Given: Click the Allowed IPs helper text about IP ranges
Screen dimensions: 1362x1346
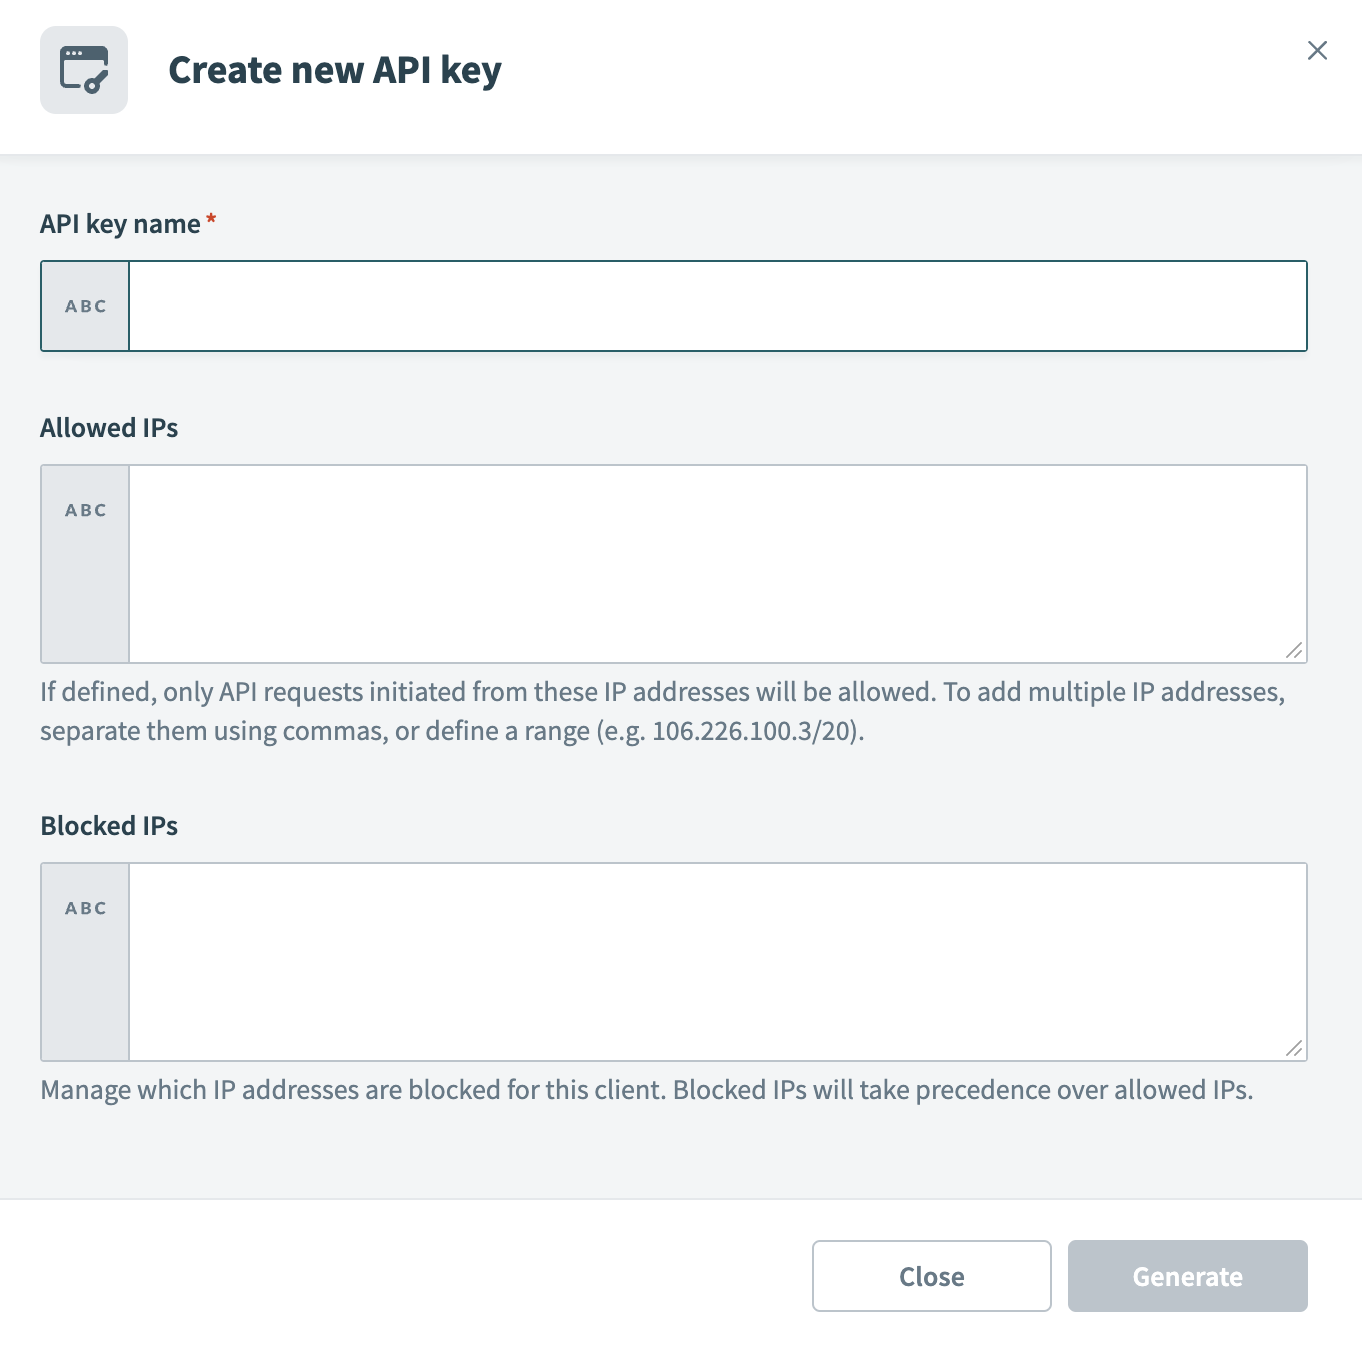Looking at the screenshot, I should [x=660, y=710].
